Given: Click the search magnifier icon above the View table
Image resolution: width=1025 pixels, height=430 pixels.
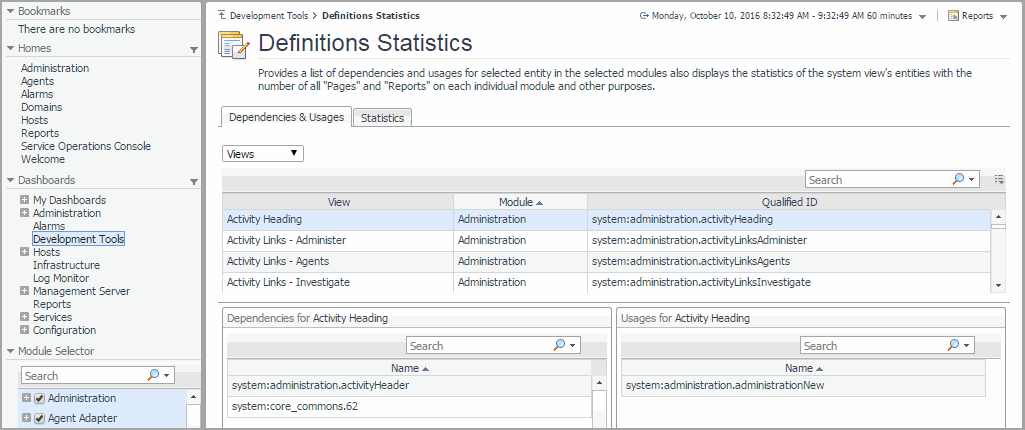Looking at the screenshot, I should pos(958,180).
